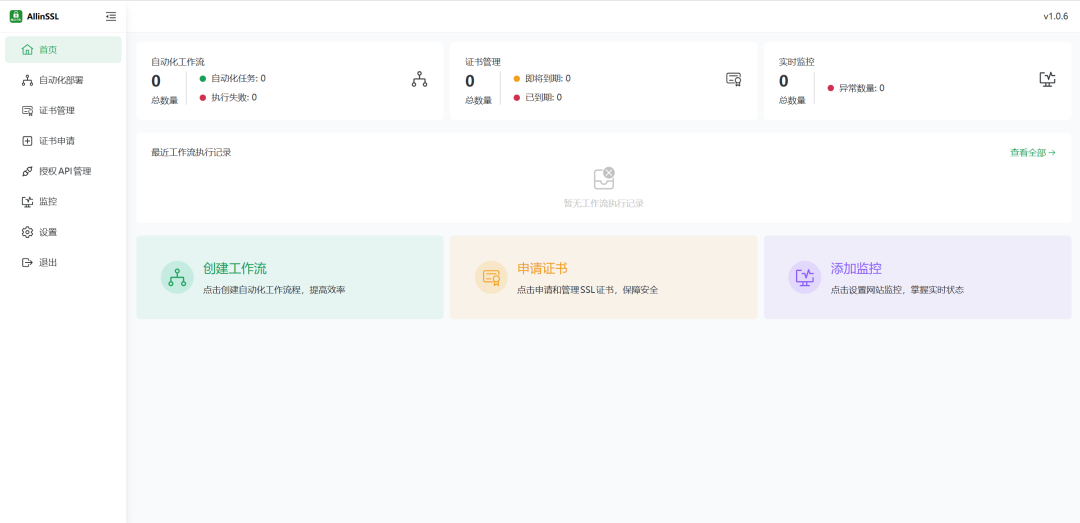This screenshot has width=1080, height=523.
Task: Click 异常数量: 0 status line
Action: pos(855,88)
